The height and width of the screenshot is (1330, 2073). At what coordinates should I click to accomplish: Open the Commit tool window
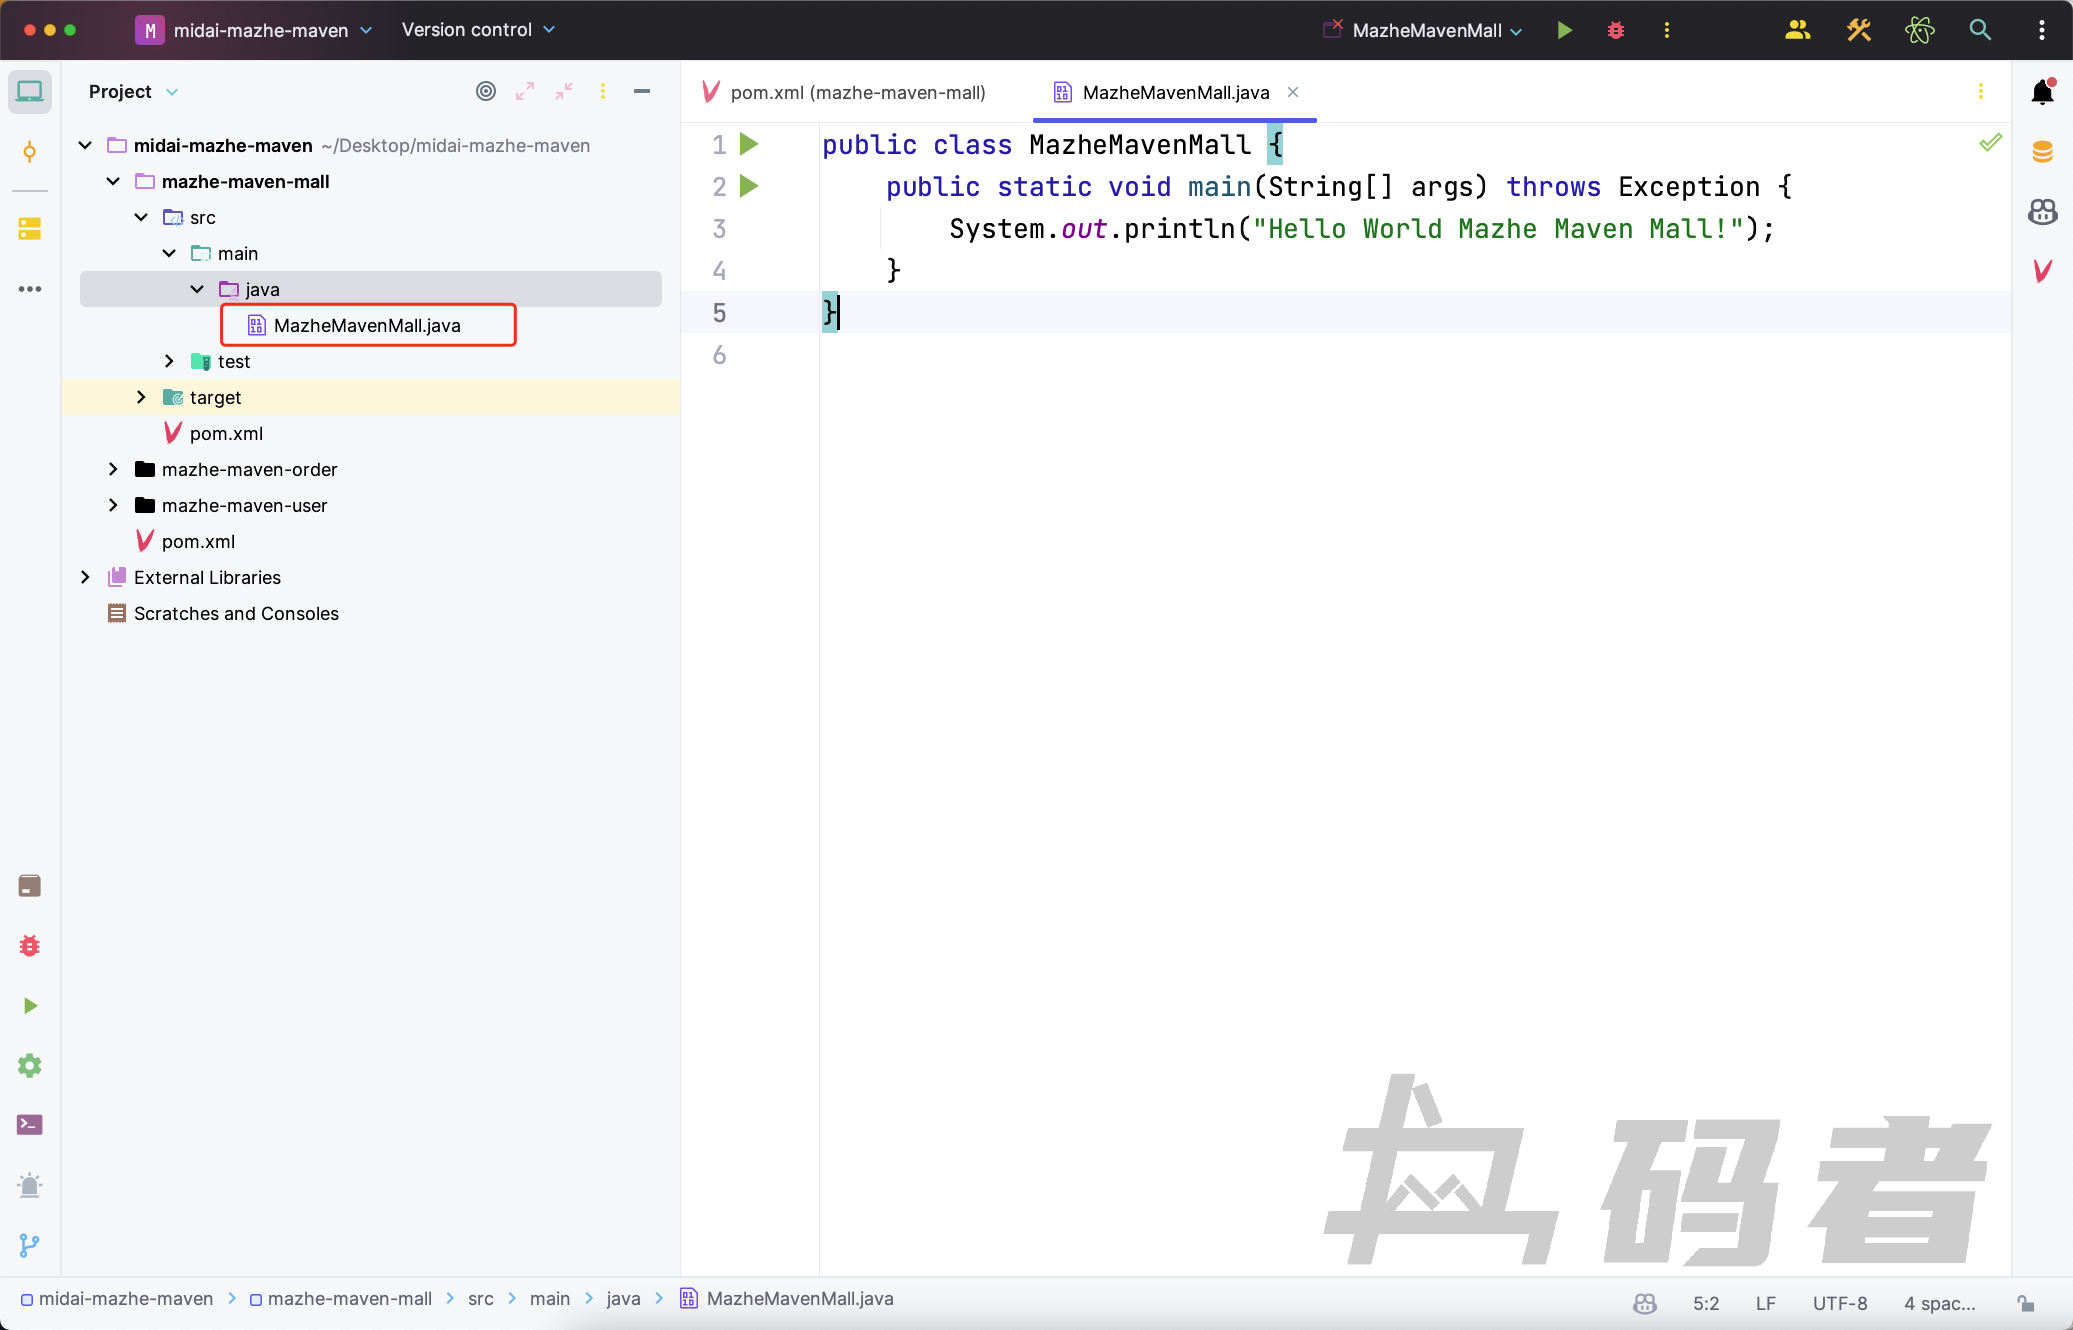[x=30, y=152]
